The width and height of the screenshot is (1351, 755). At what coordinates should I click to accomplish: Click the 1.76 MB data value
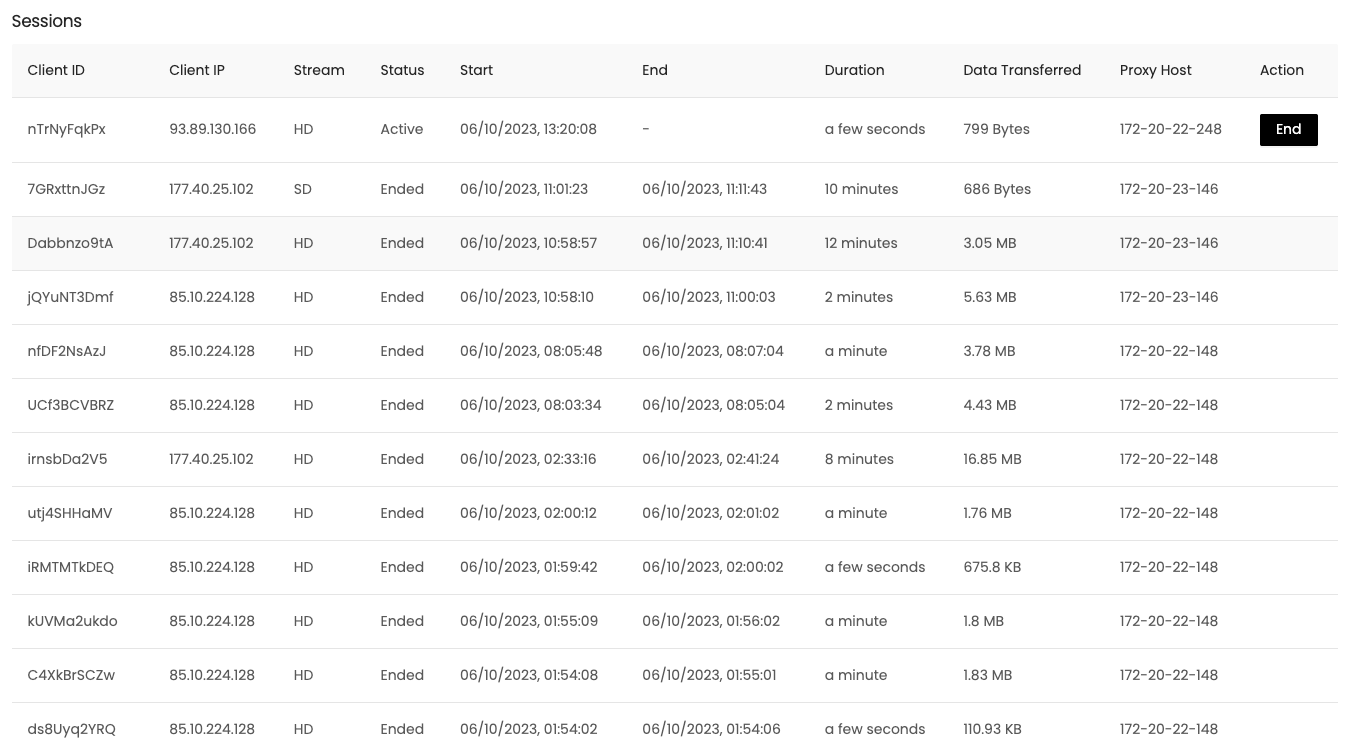coord(987,513)
